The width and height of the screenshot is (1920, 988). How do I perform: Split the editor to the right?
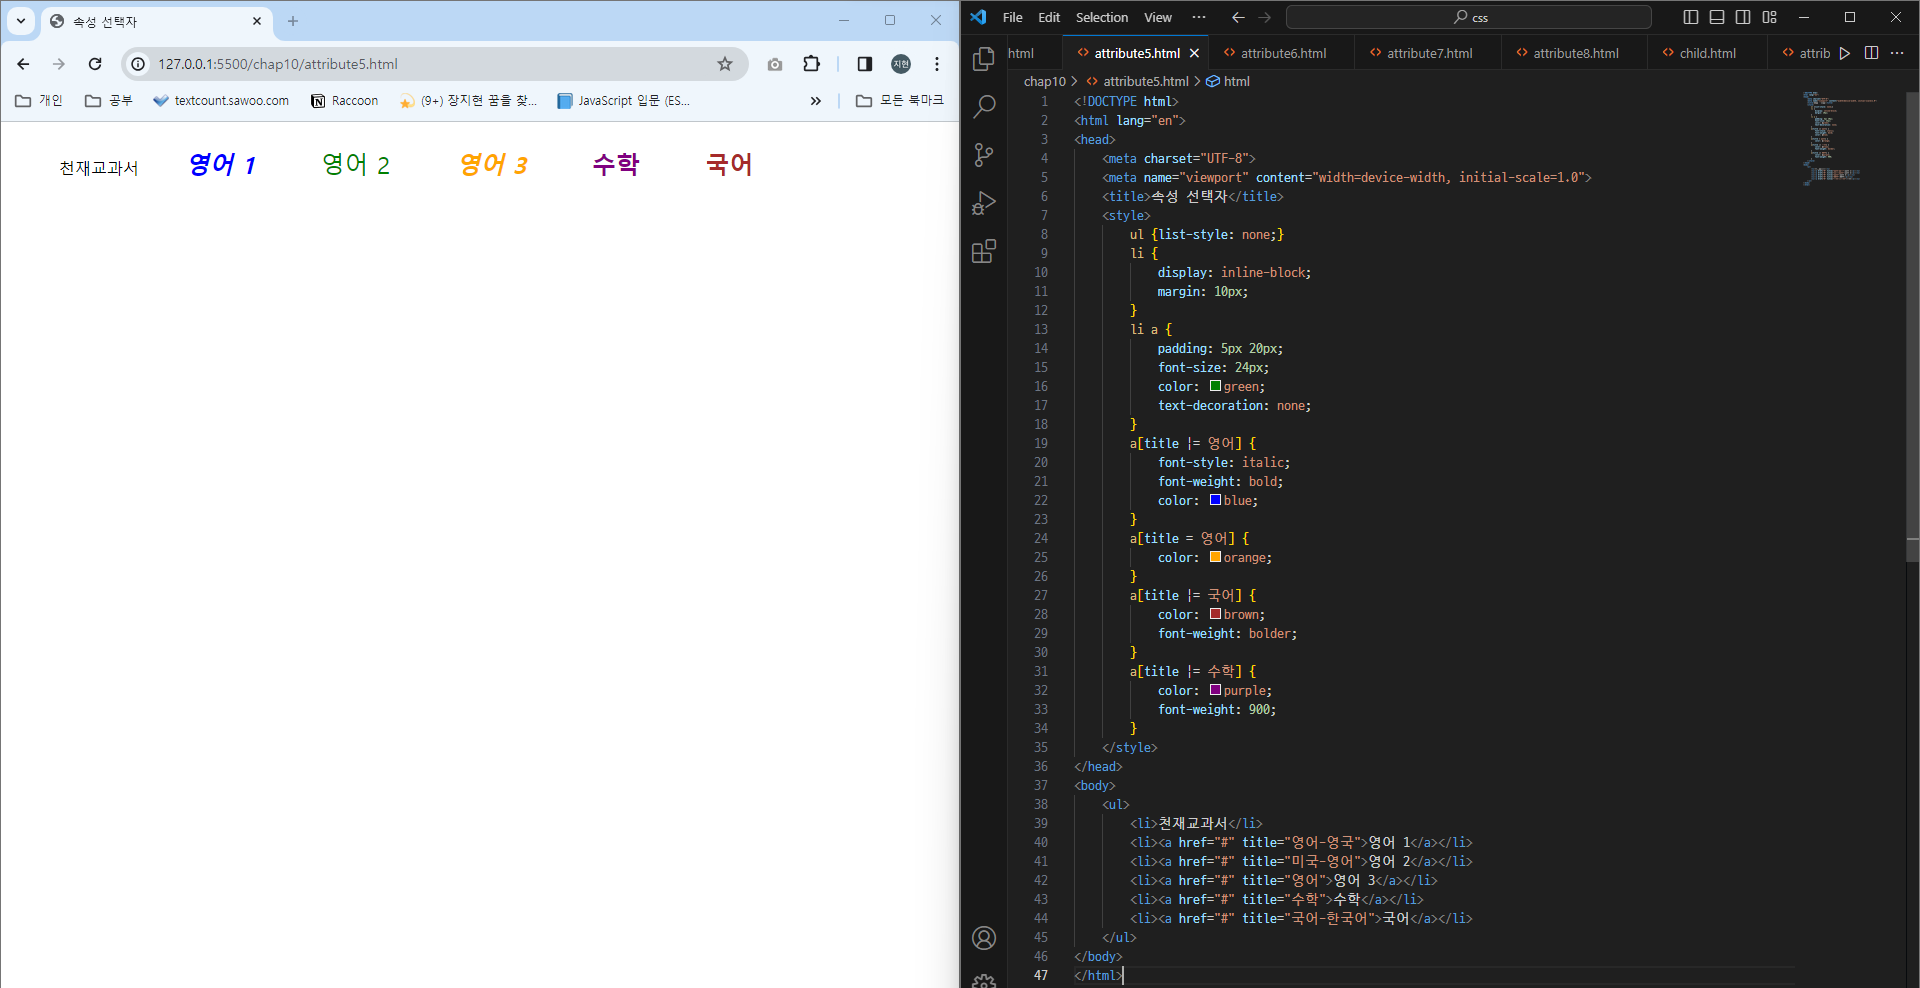[x=1871, y=53]
